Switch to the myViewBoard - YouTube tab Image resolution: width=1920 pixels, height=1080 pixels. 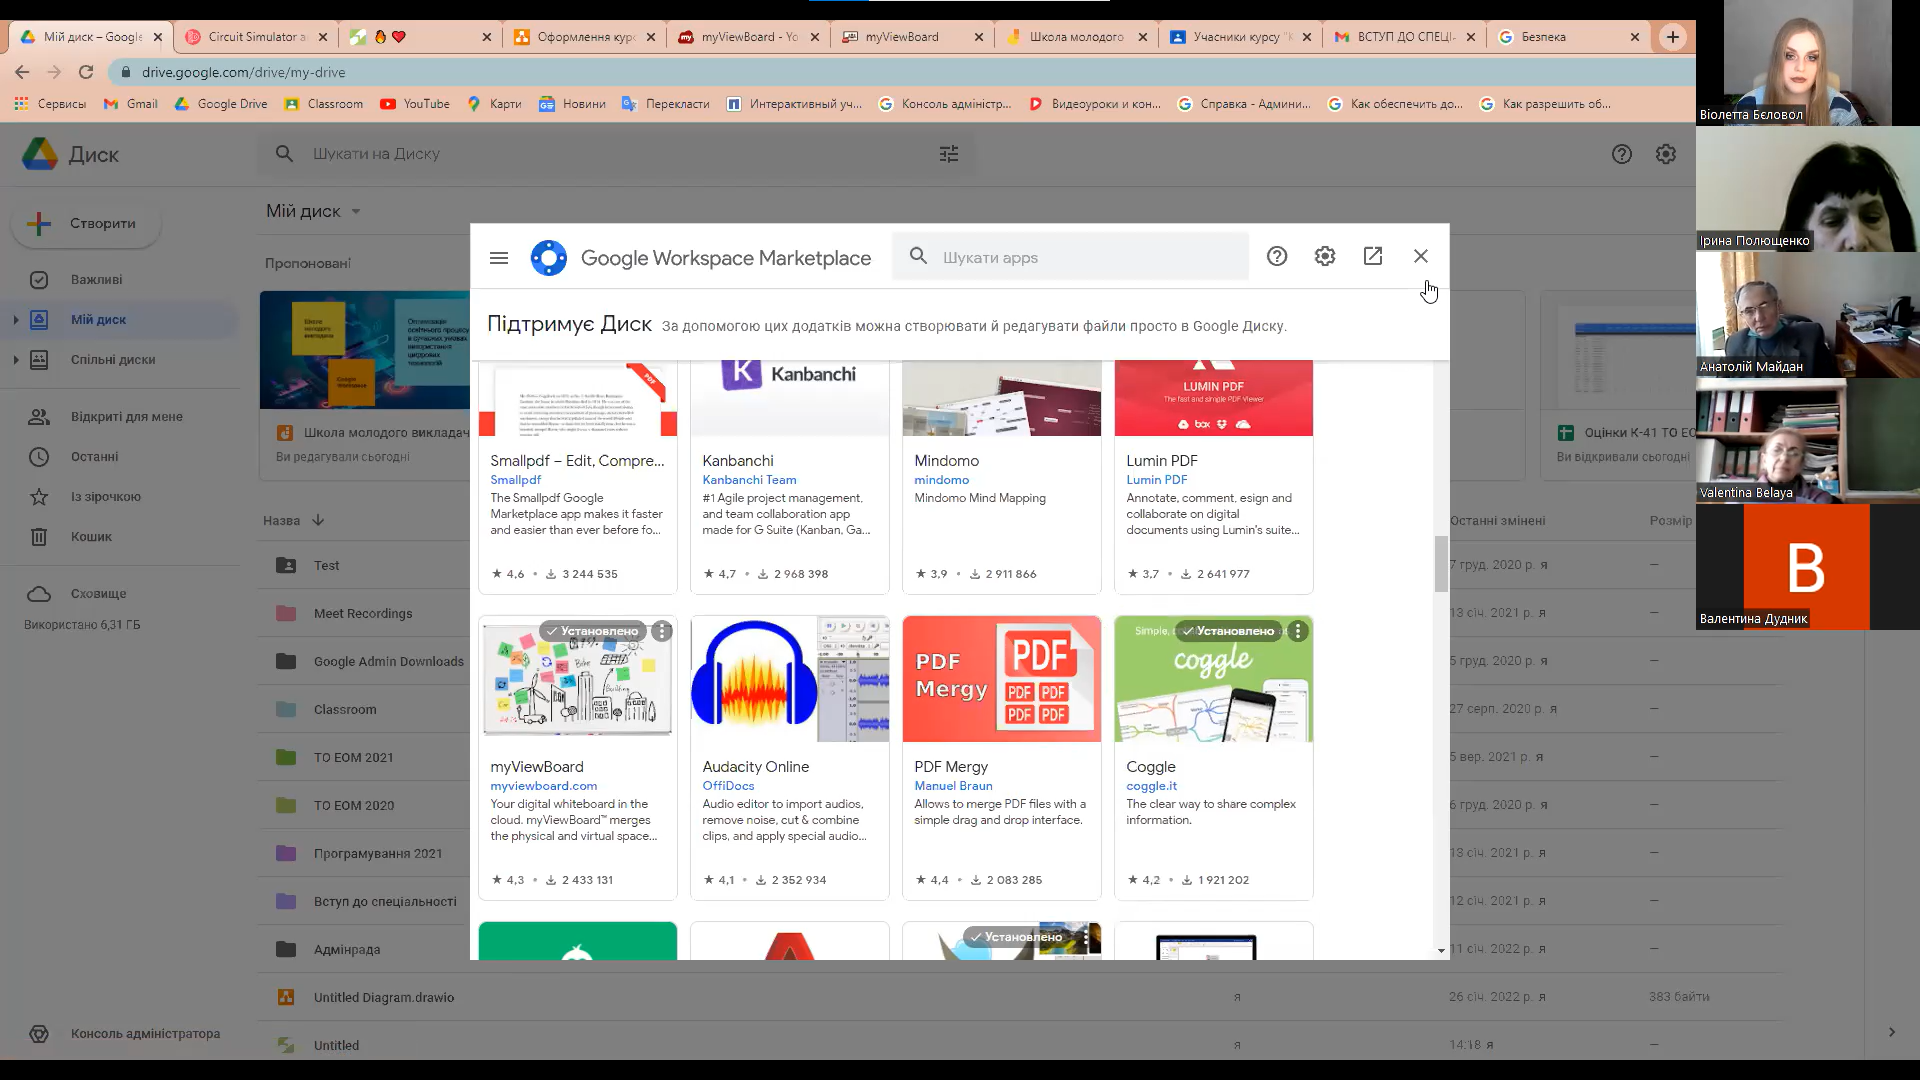(x=749, y=37)
